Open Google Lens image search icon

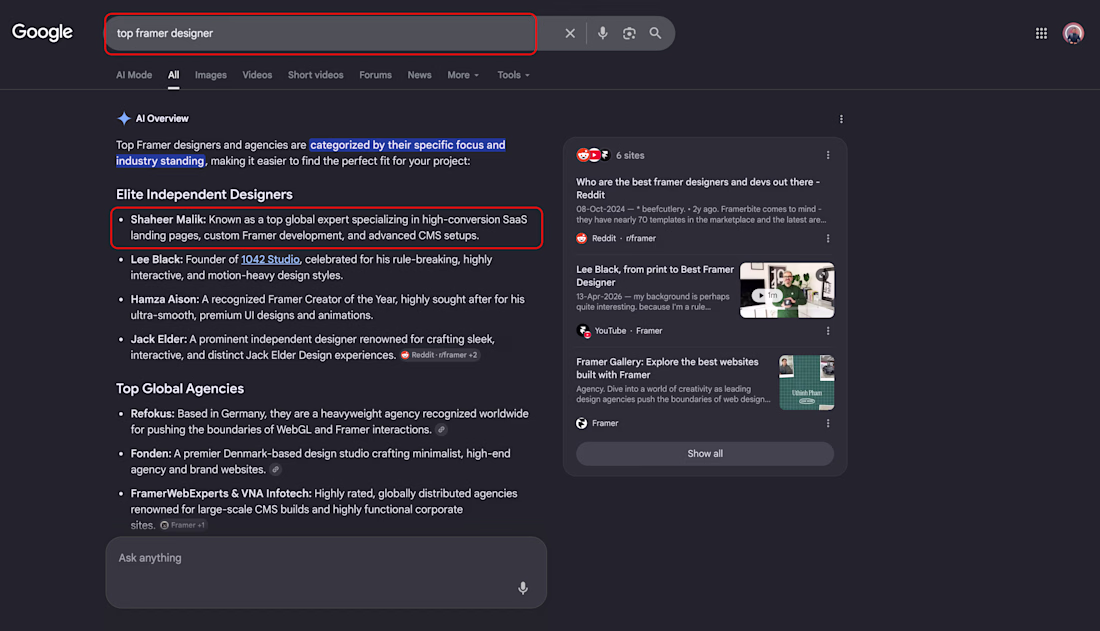click(x=629, y=33)
